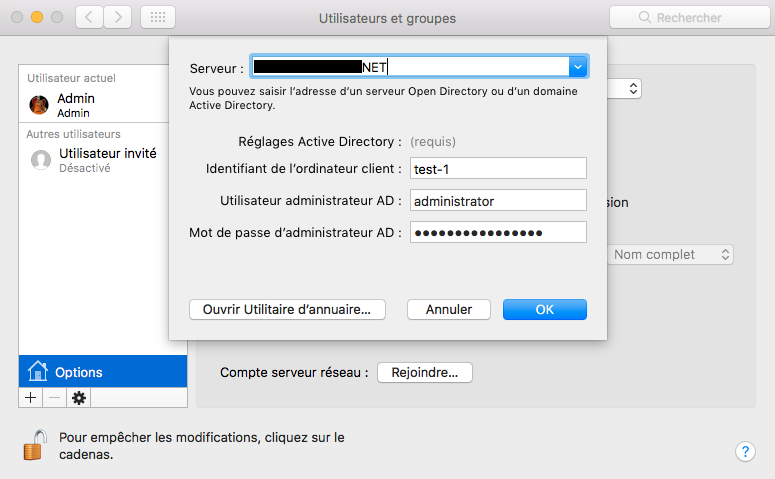Click the Rechercher search field
Screen dimensions: 775x479
coord(689,17)
